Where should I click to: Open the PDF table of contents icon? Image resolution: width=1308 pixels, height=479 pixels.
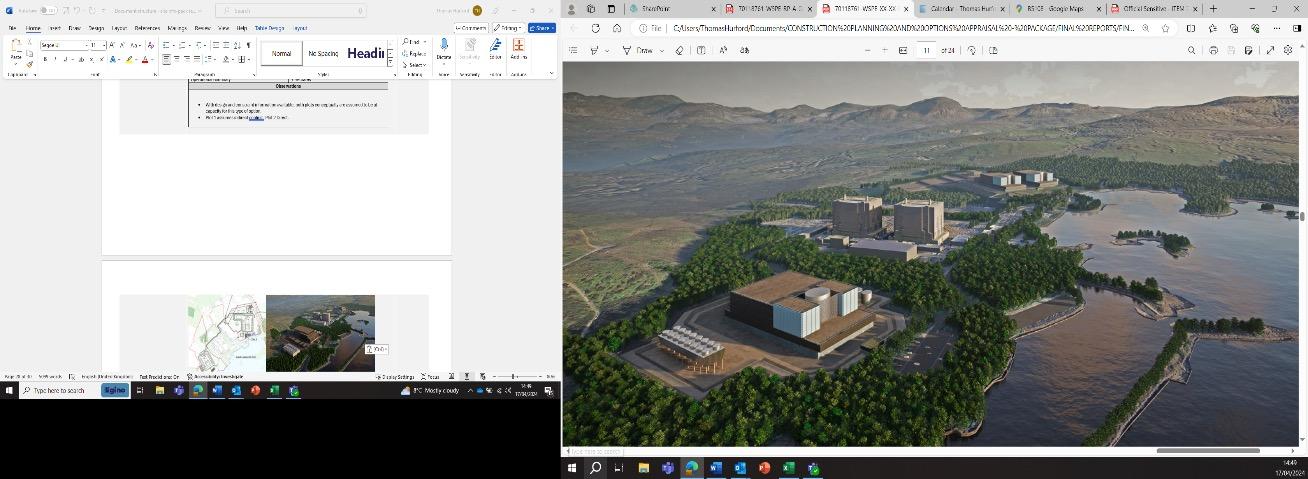point(573,50)
